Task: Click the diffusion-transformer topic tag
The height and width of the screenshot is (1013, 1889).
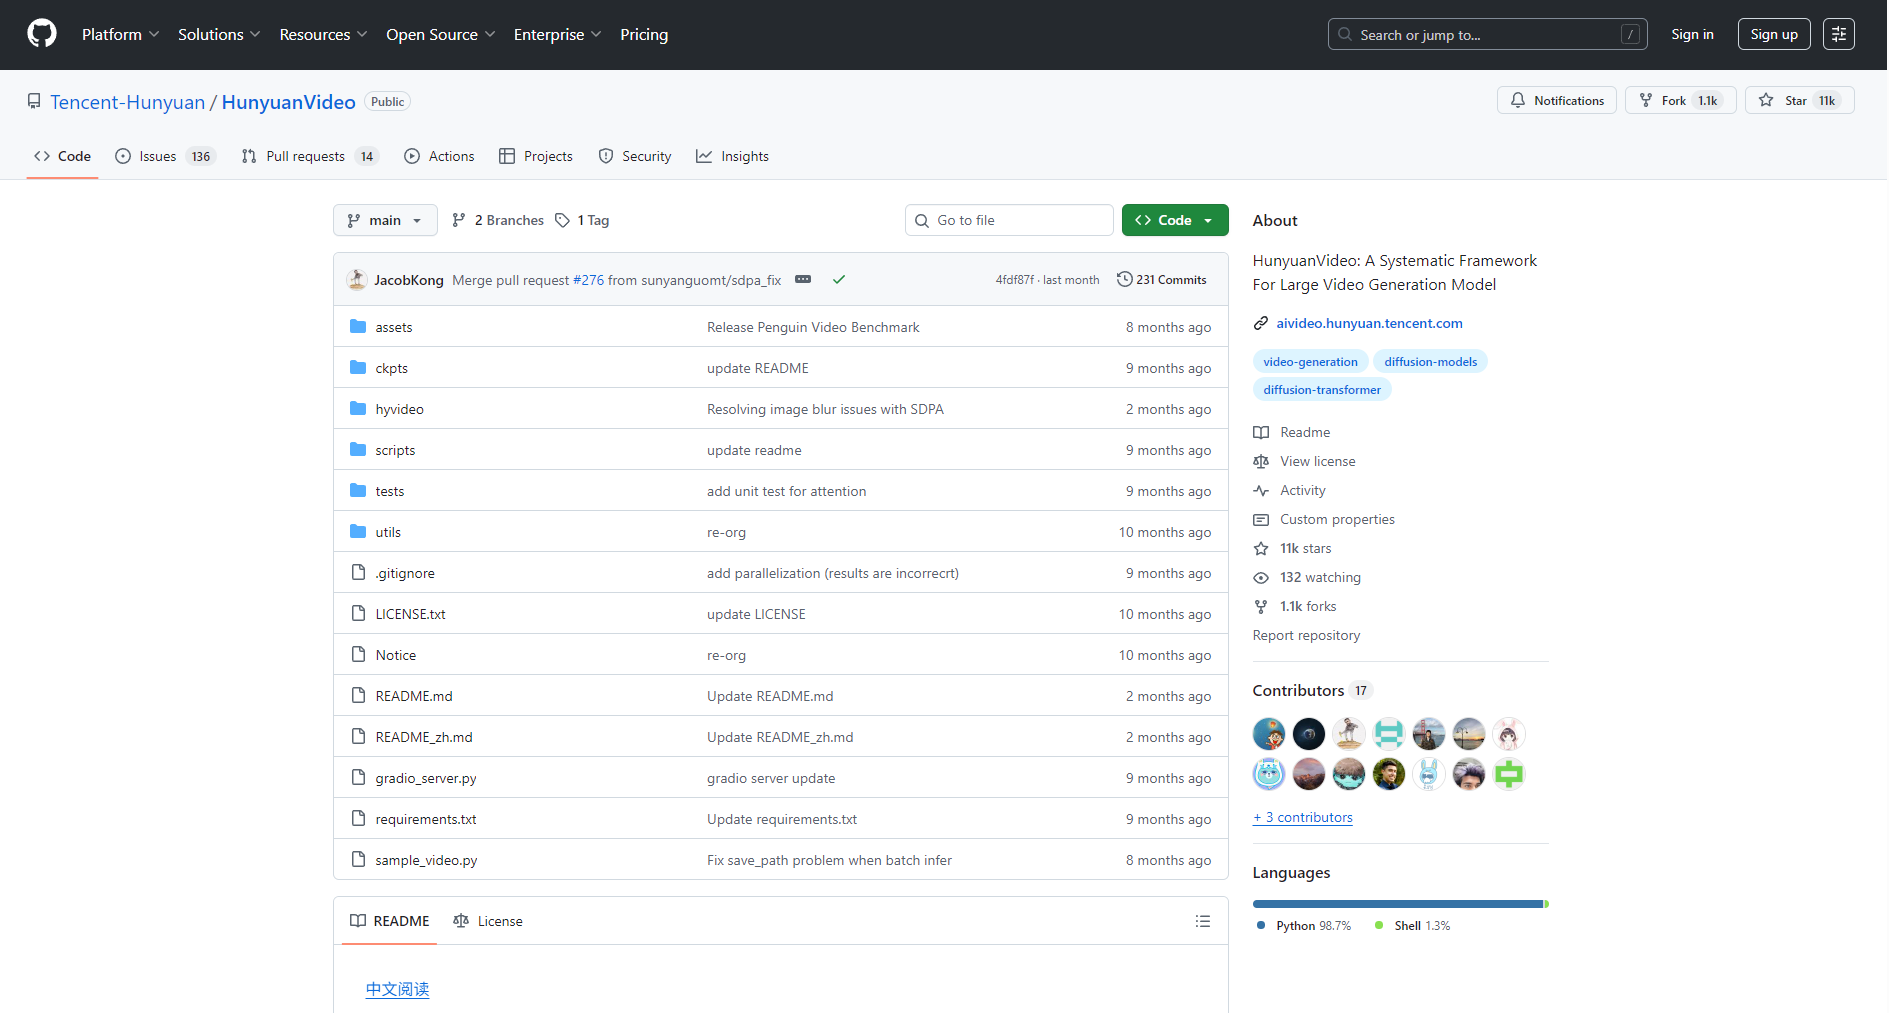Action: [x=1321, y=390]
